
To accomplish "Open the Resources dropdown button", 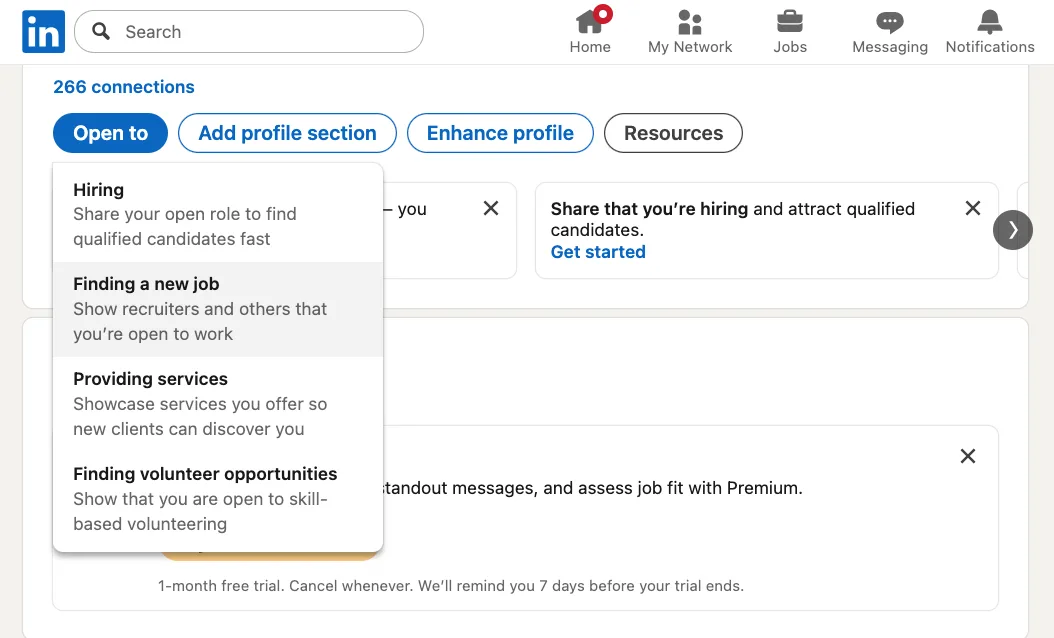I will point(673,133).
